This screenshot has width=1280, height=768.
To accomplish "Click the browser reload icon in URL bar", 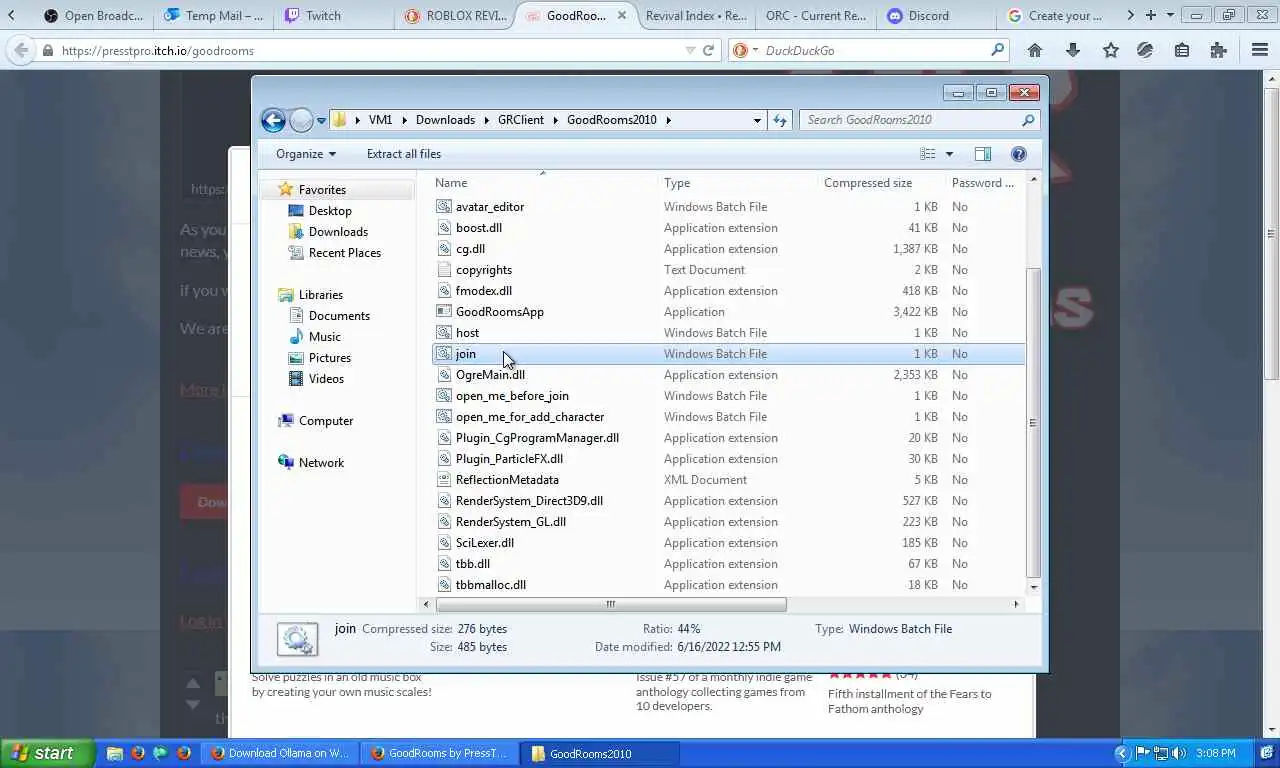I will (709, 50).
